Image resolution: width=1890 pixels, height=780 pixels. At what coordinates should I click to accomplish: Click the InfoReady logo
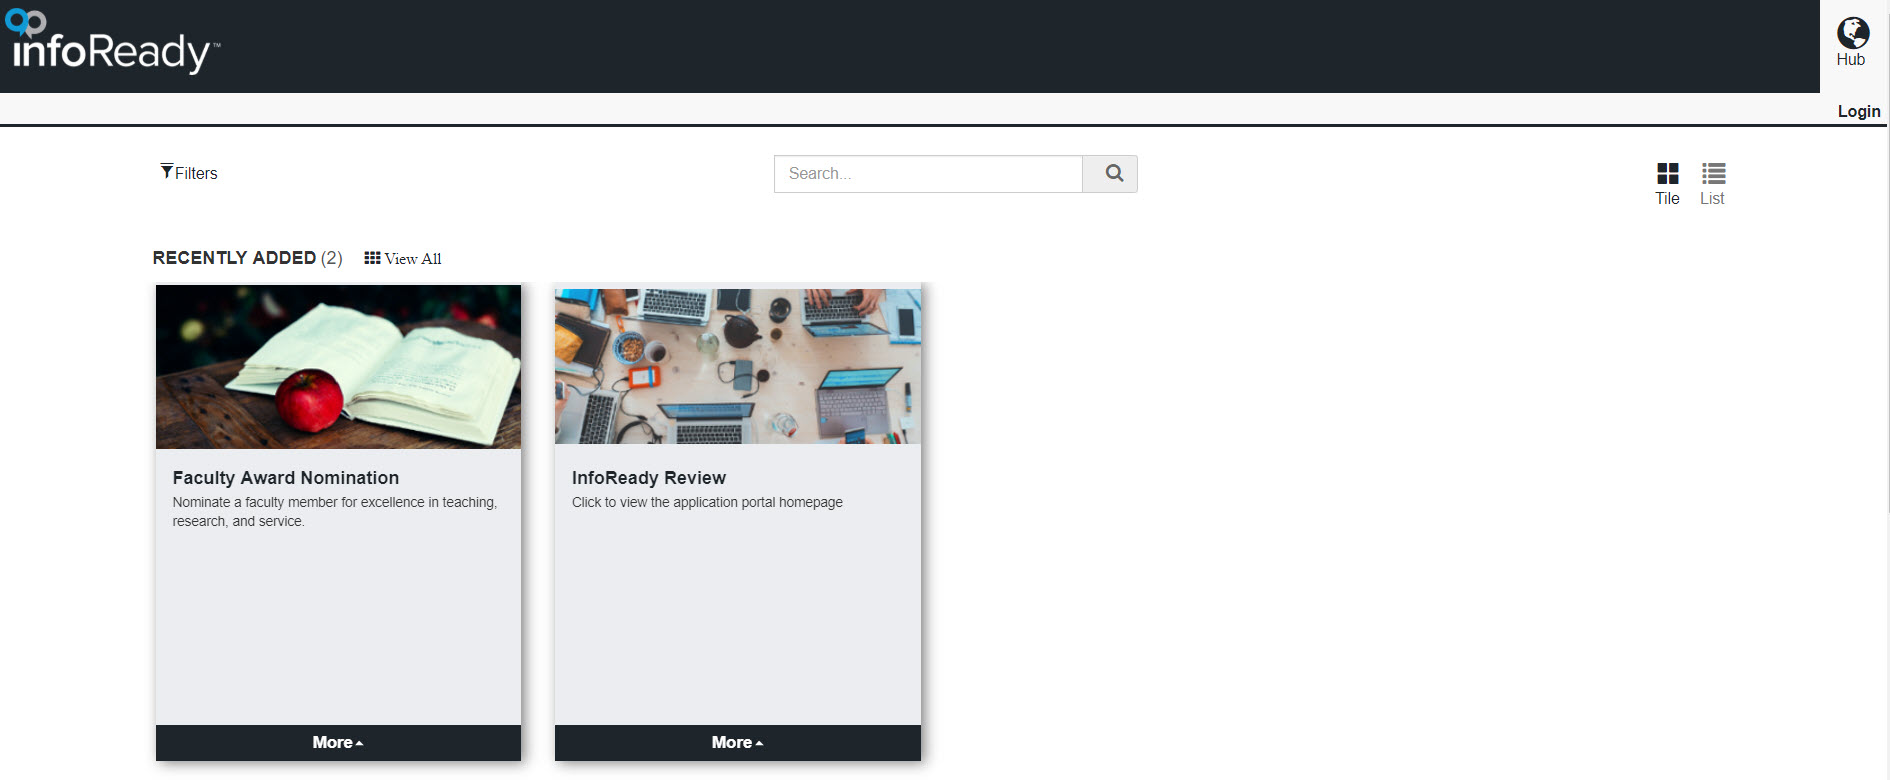coord(112,42)
